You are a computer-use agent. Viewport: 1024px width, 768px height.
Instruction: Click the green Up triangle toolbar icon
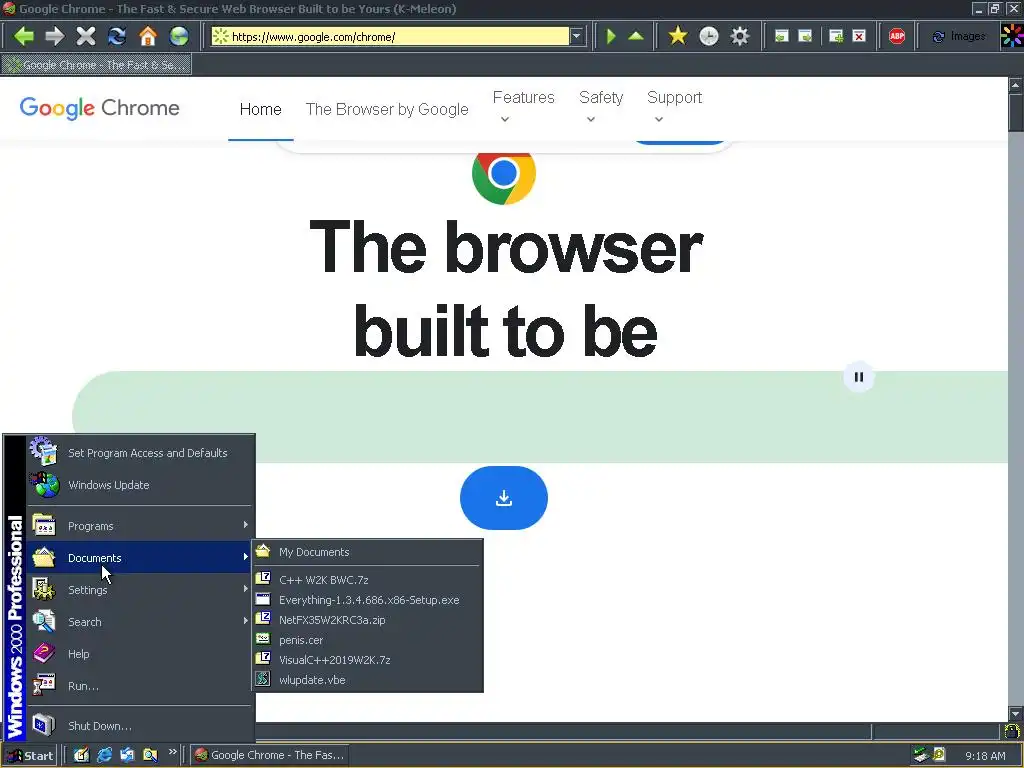click(635, 36)
